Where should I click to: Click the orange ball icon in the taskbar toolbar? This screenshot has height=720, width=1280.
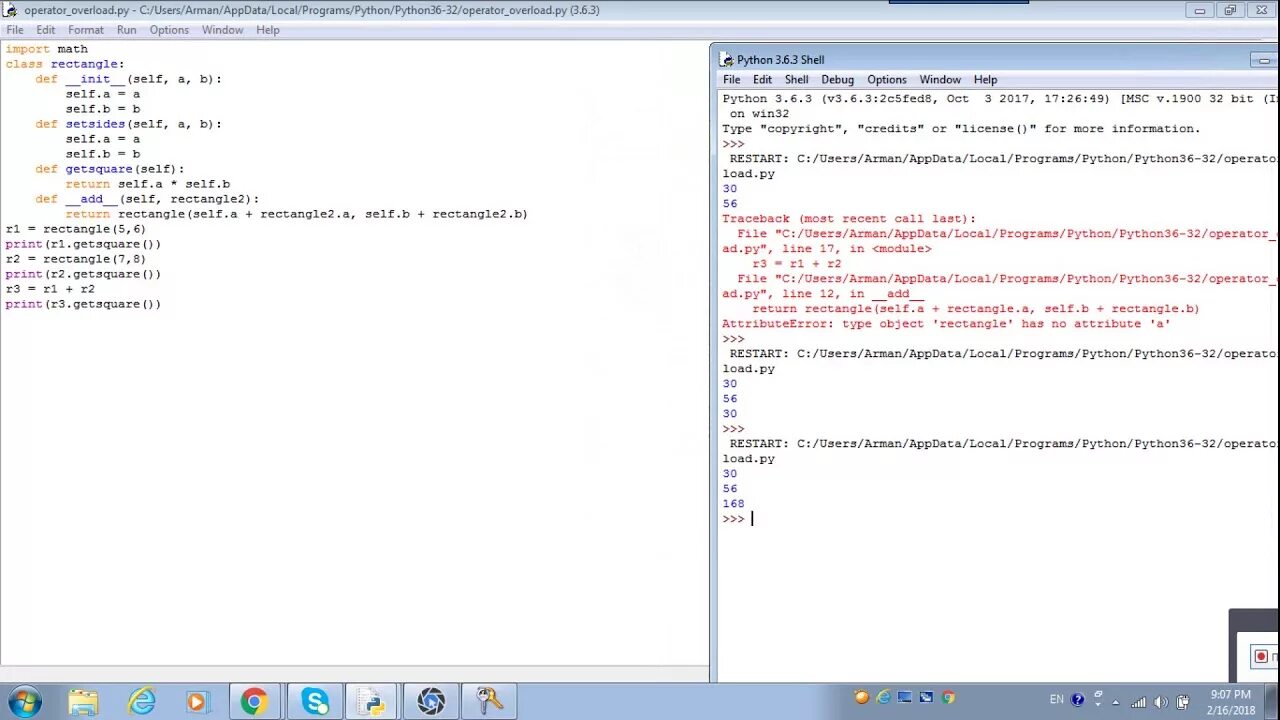point(862,698)
